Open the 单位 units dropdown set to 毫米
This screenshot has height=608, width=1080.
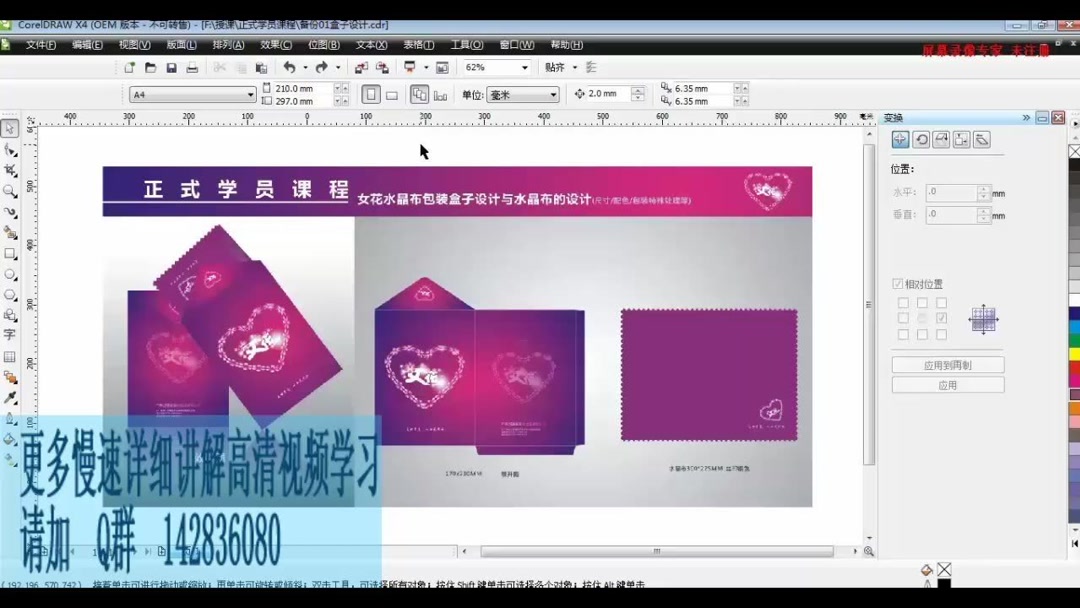552,94
